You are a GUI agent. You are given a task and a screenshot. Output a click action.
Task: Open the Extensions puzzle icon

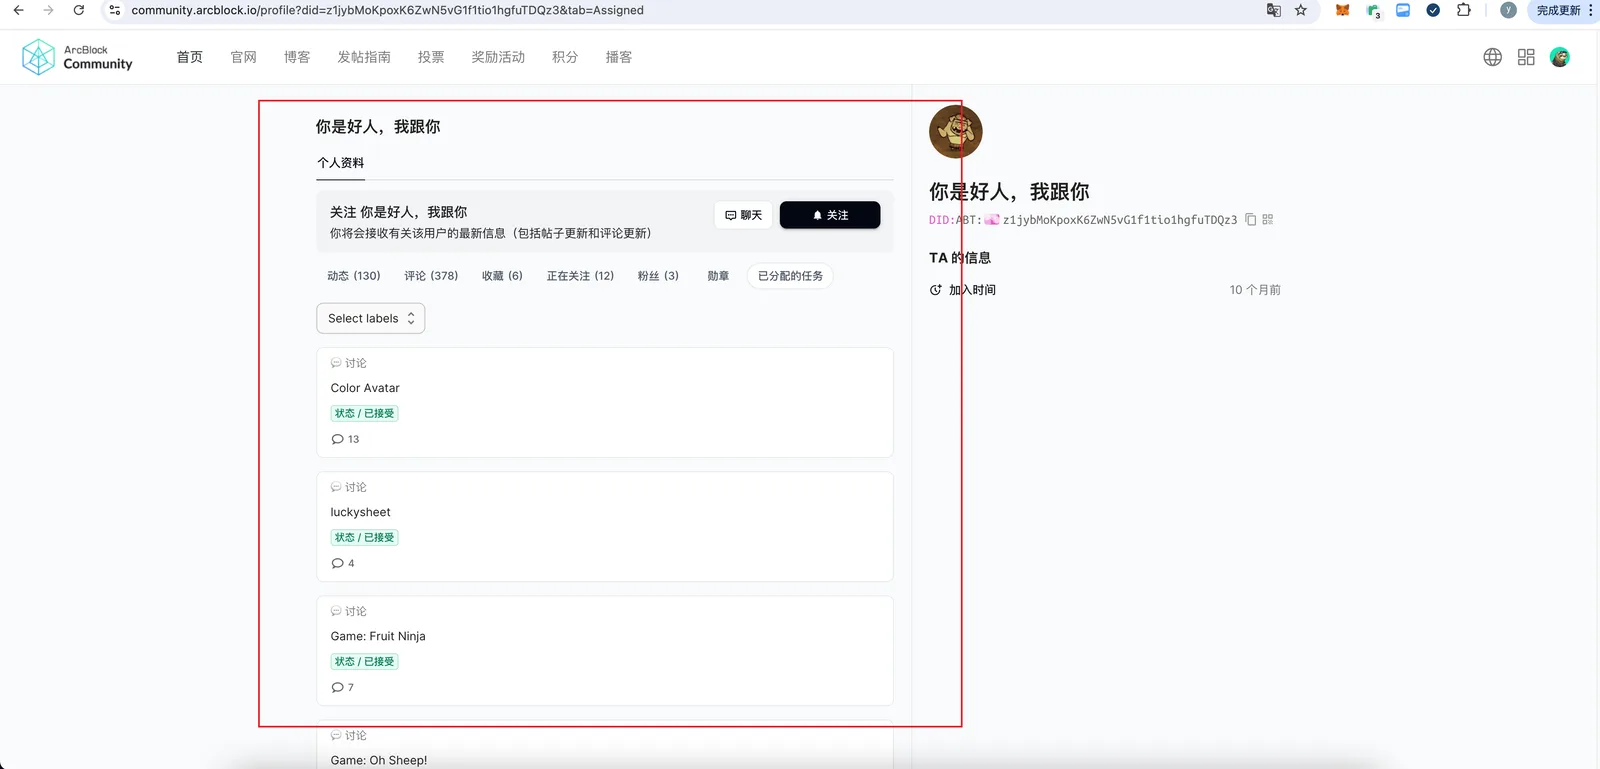1464,10
